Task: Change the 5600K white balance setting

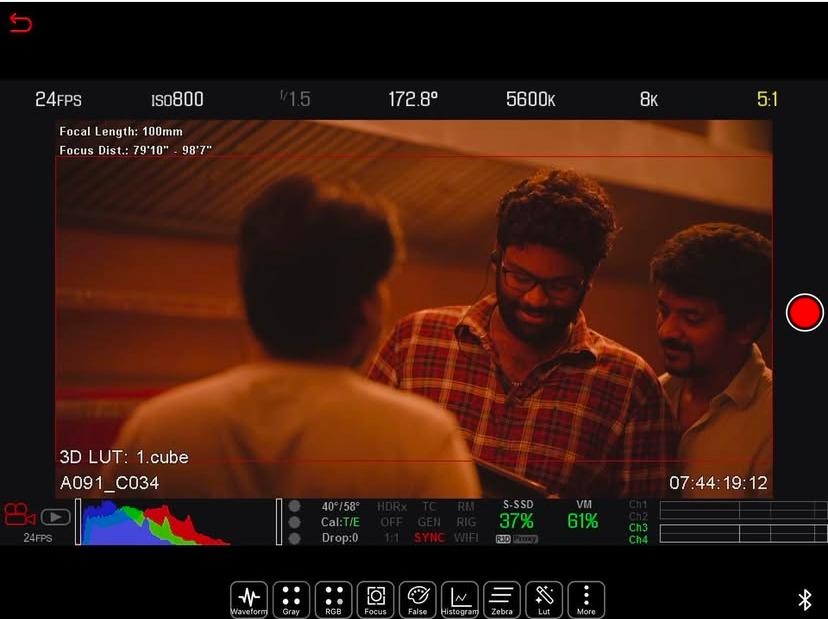Action: click(530, 99)
